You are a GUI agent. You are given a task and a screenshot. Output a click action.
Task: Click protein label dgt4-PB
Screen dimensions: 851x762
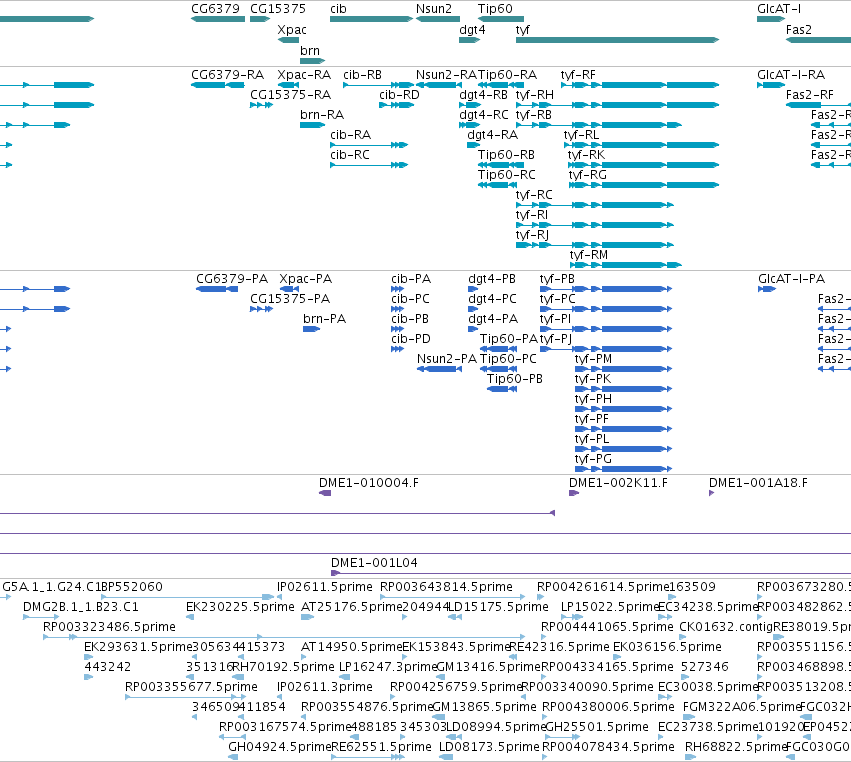(492, 279)
